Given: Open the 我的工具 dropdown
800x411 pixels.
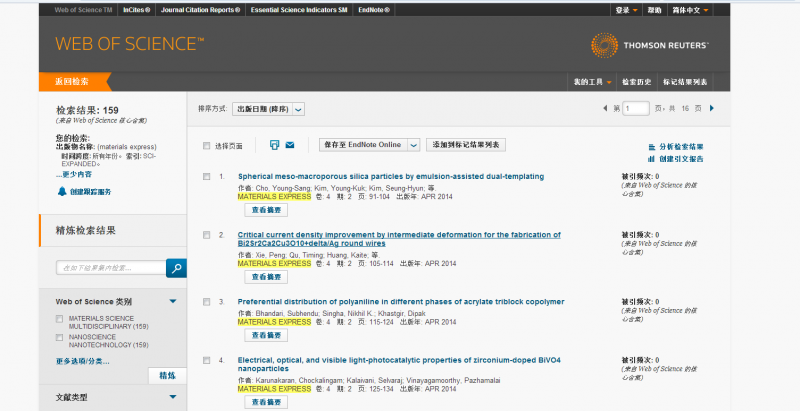Looking at the screenshot, I should (592, 82).
